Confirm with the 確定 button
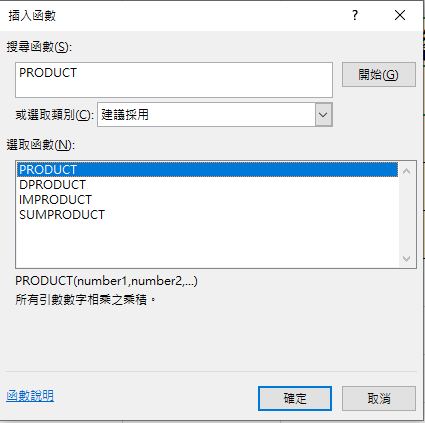This screenshot has height=423, width=425. (x=295, y=399)
